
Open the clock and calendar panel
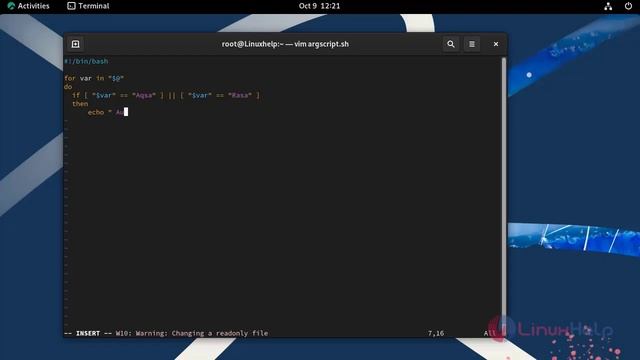click(x=319, y=6)
